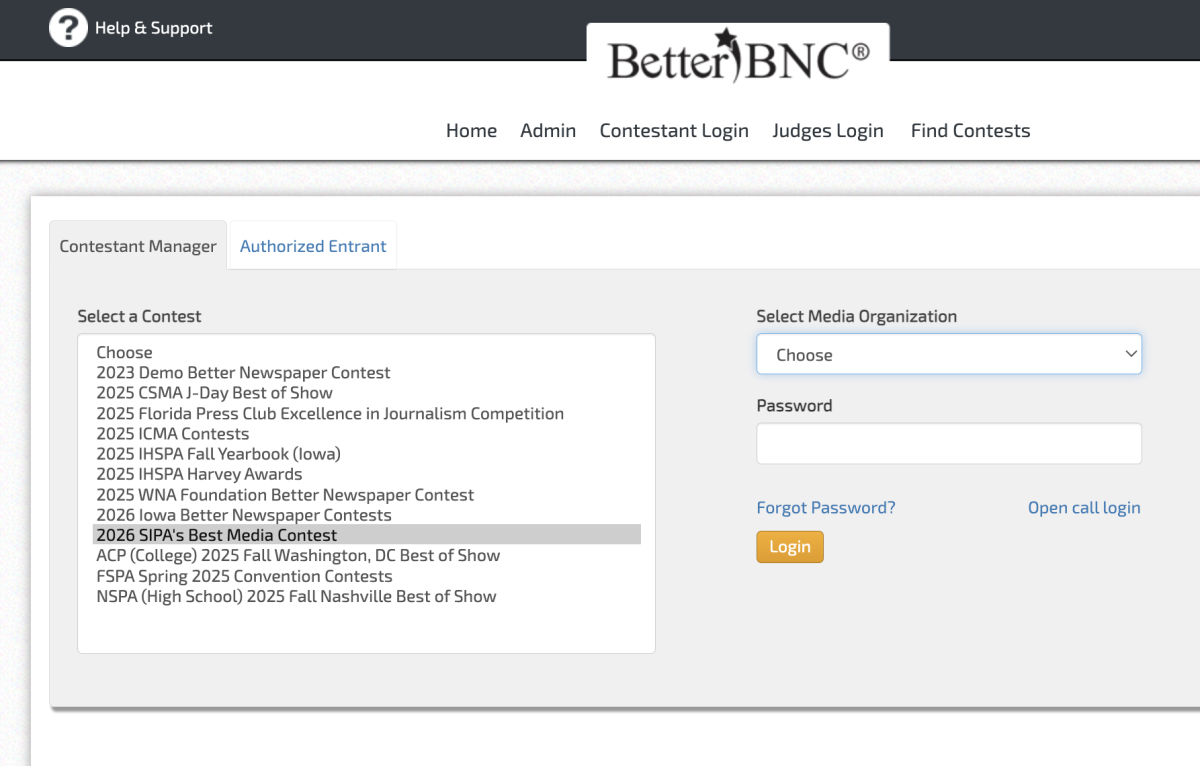The width and height of the screenshot is (1200, 766).
Task: Select 2025 IHSPA Fall Yearbook (Iowa)
Action: pos(366,454)
